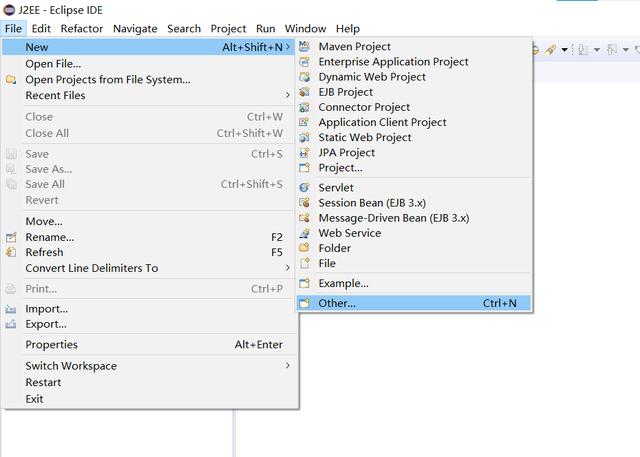Click the Dynamic Web Project icon
This screenshot has width=640, height=457.
coord(304,77)
